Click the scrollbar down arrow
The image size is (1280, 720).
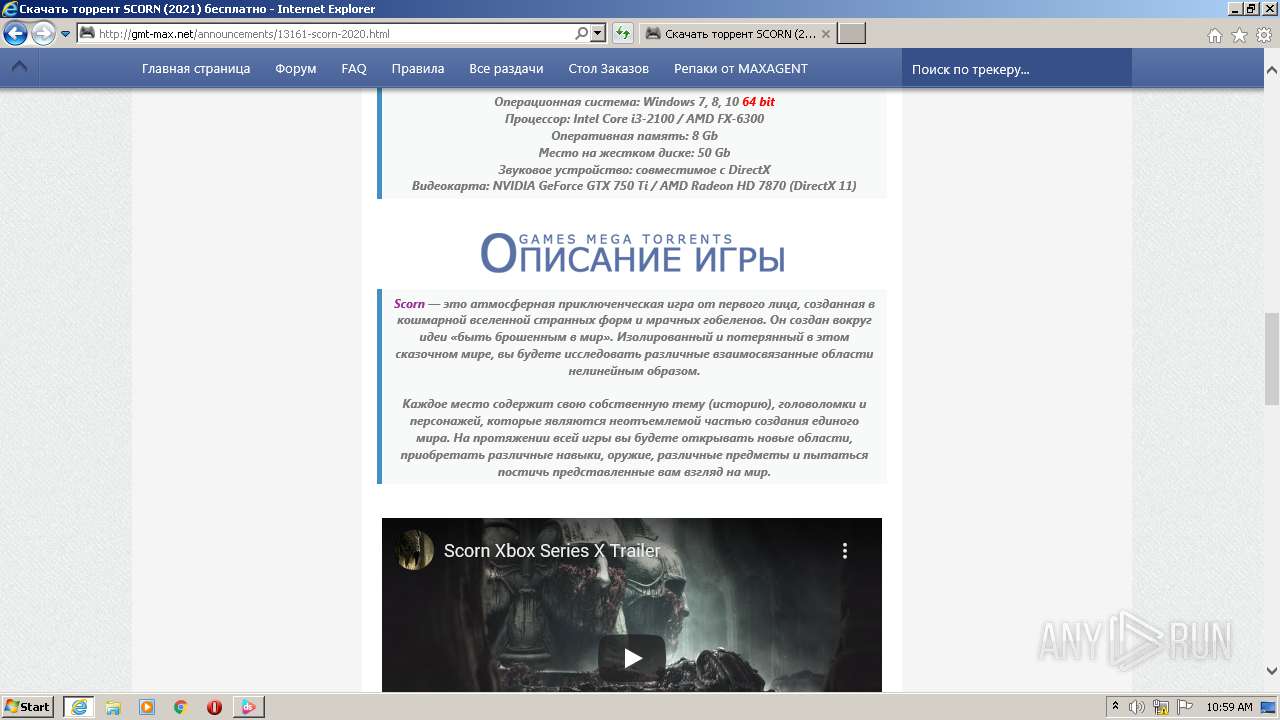(x=1272, y=671)
